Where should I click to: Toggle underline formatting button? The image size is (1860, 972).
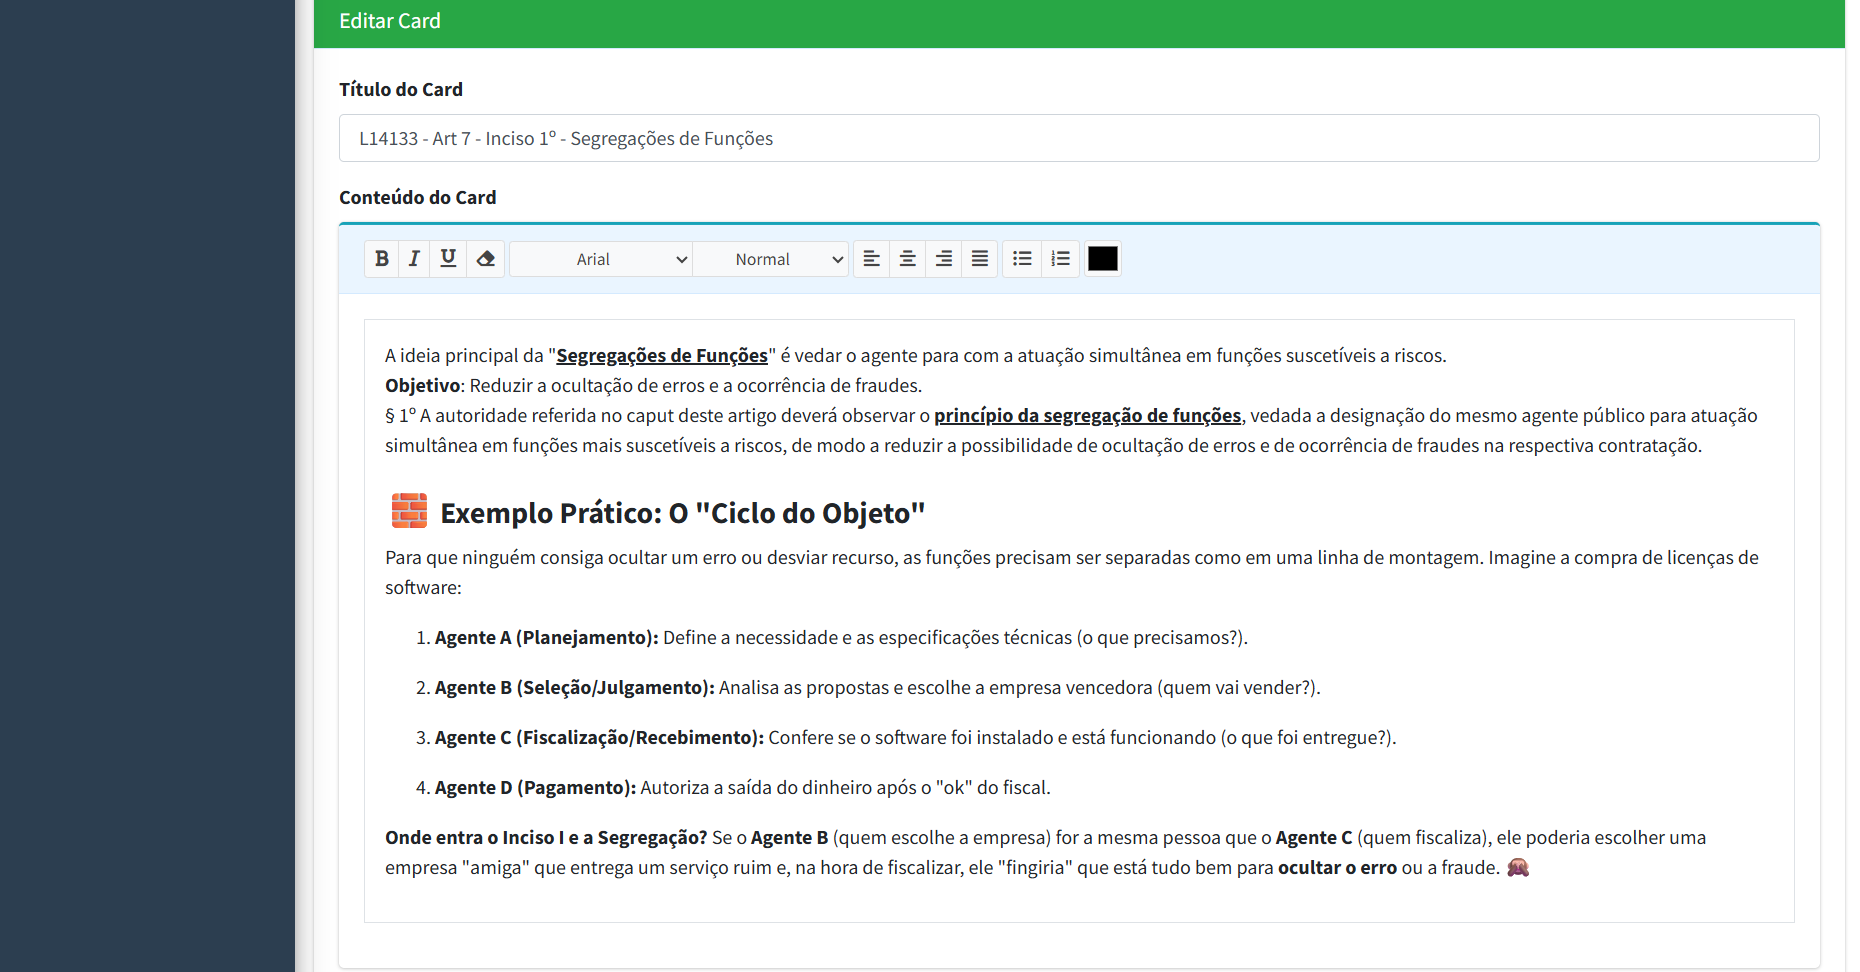(448, 259)
